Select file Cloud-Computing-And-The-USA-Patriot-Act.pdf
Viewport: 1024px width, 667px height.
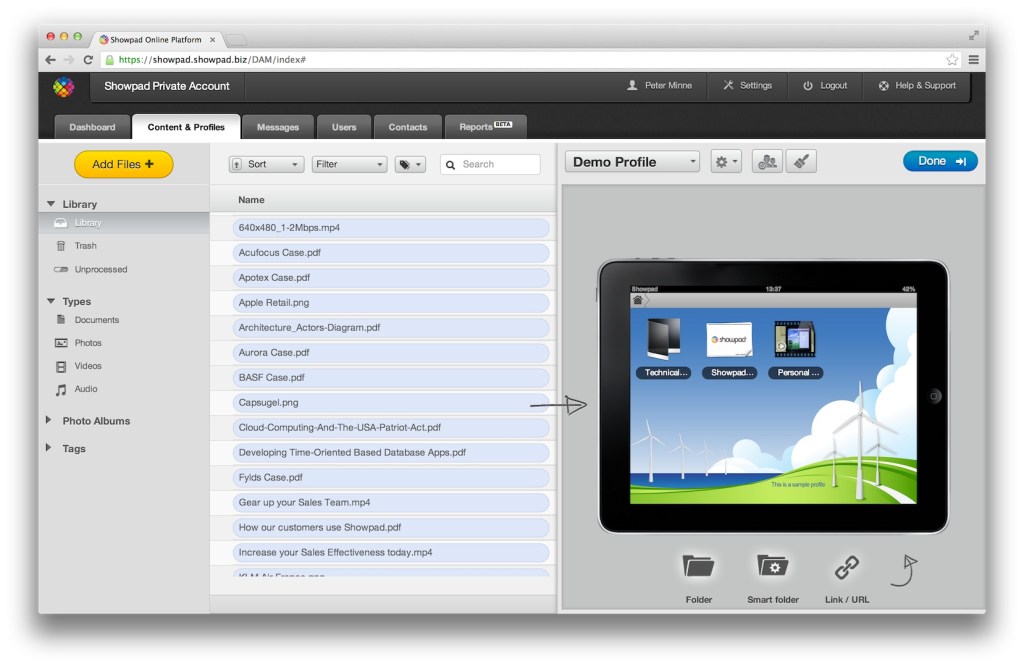click(391, 428)
